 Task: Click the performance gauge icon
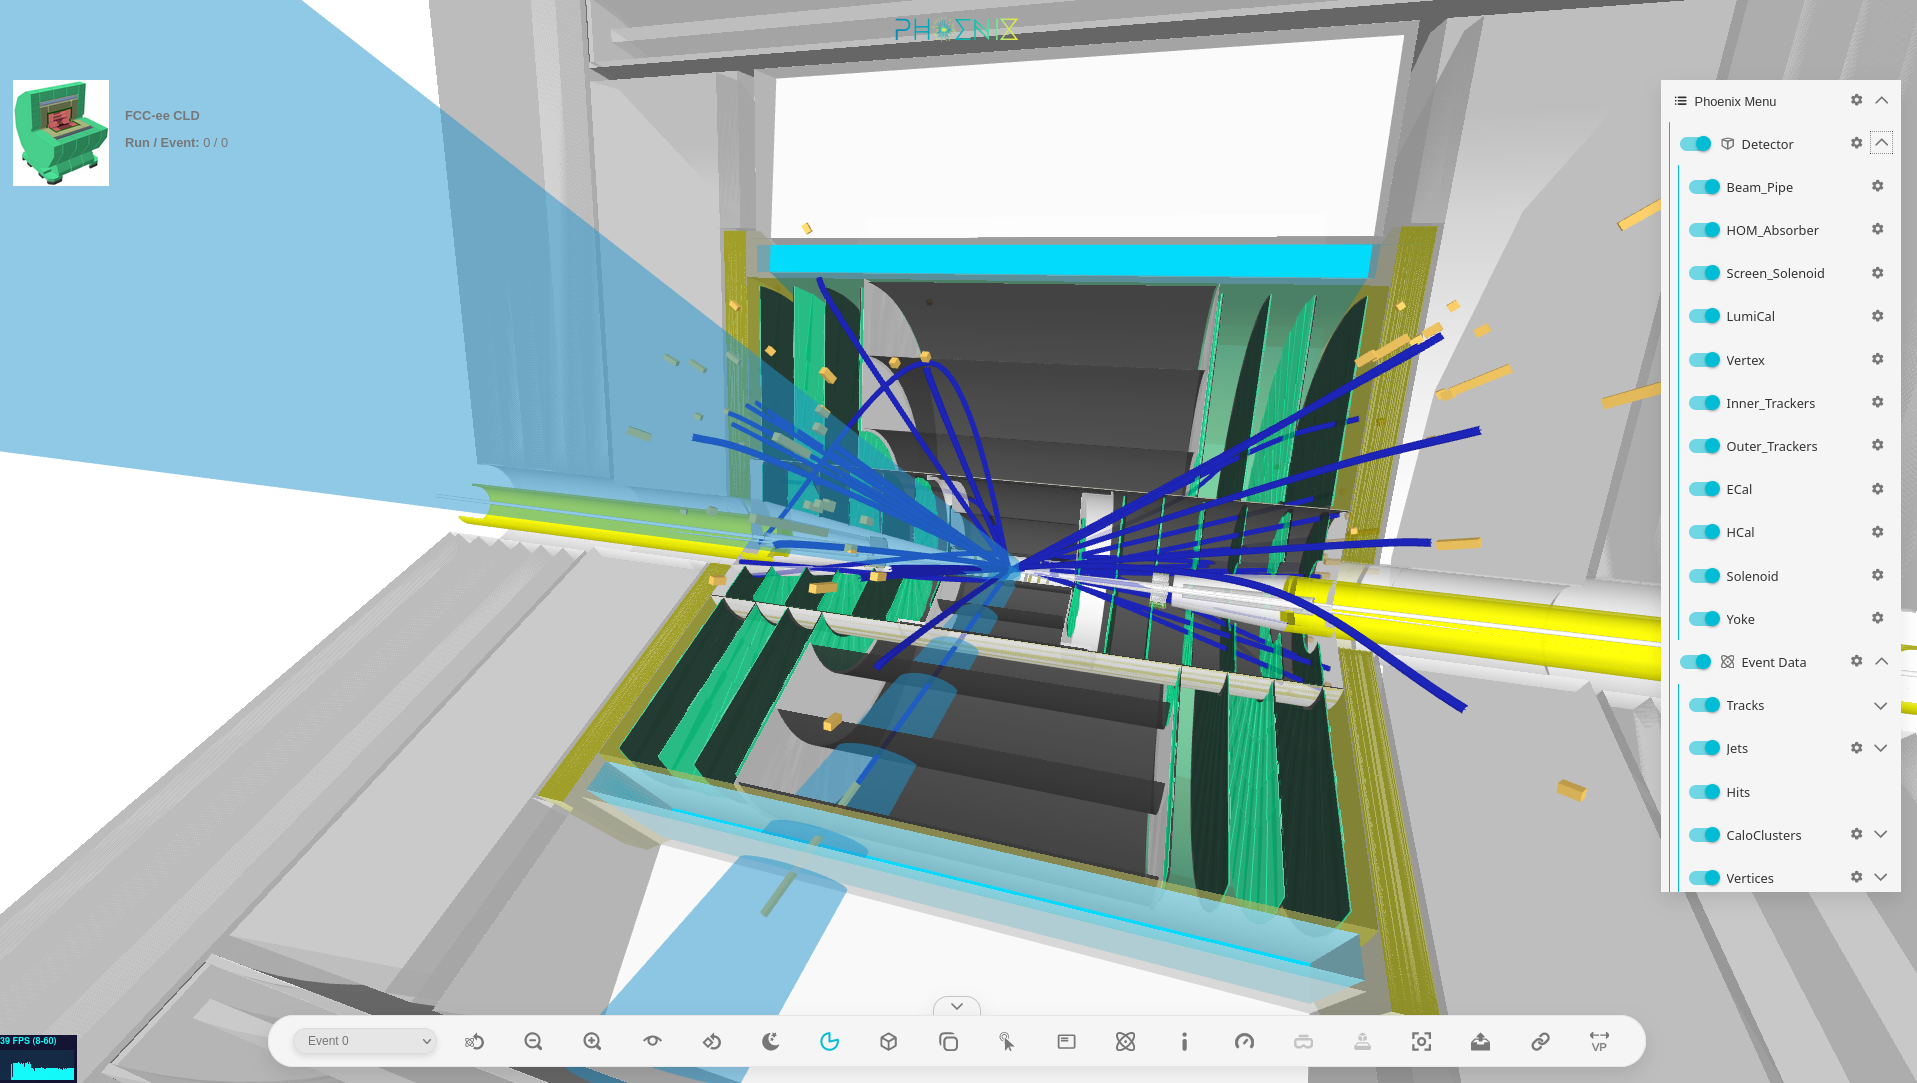1244,1041
